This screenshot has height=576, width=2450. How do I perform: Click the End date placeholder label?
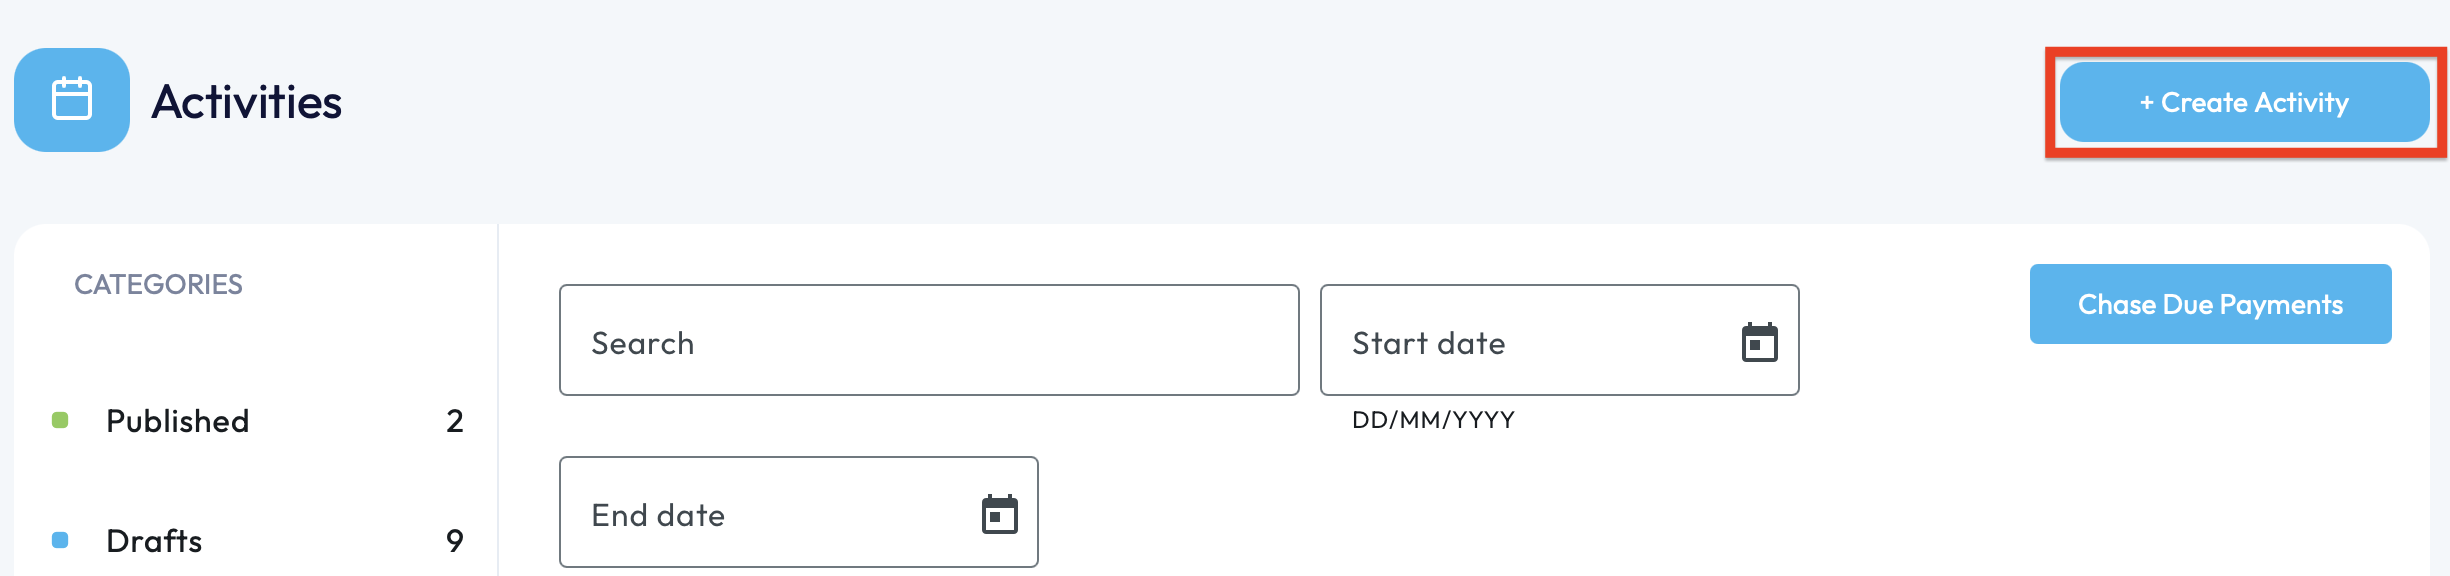point(658,515)
